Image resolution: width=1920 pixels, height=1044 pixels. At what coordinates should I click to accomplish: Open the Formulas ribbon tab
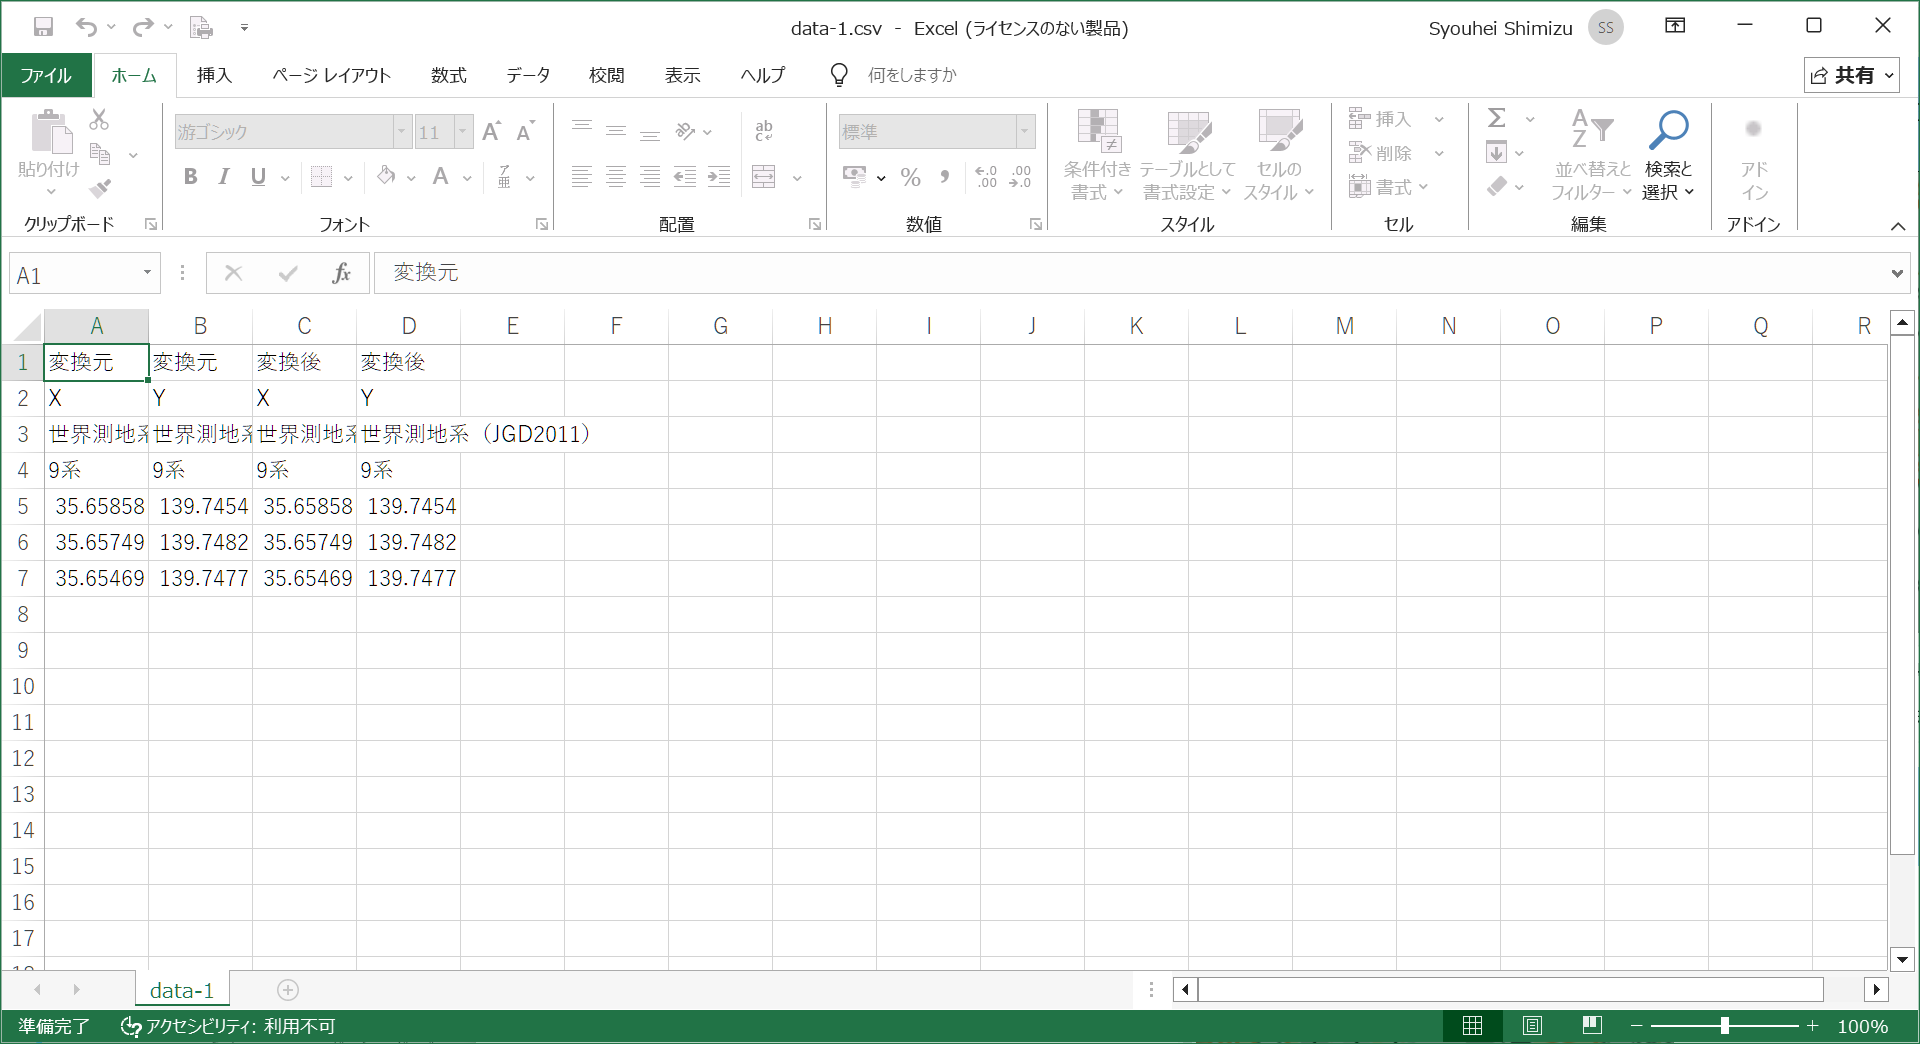coord(449,75)
